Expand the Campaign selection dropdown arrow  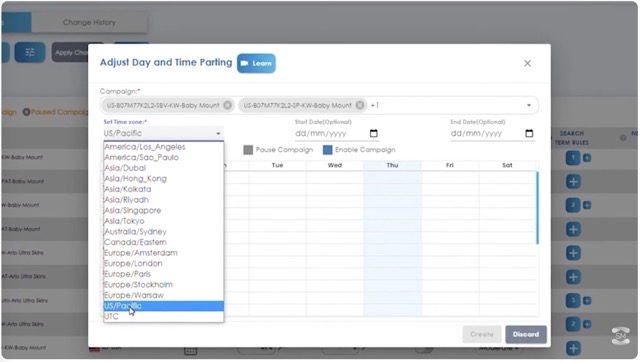(529, 105)
